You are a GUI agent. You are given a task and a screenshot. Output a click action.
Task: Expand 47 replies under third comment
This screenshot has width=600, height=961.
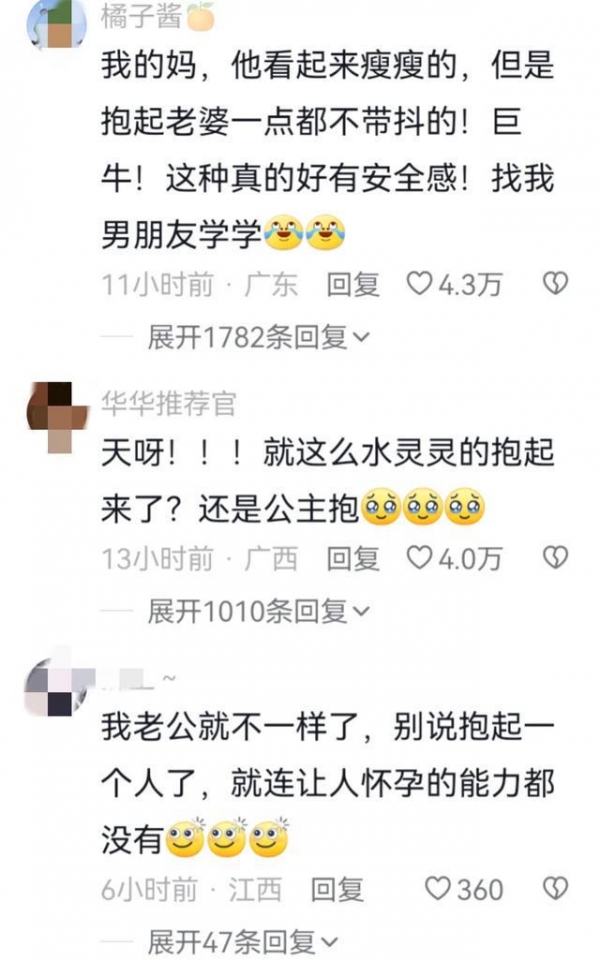pyautogui.click(x=243, y=942)
